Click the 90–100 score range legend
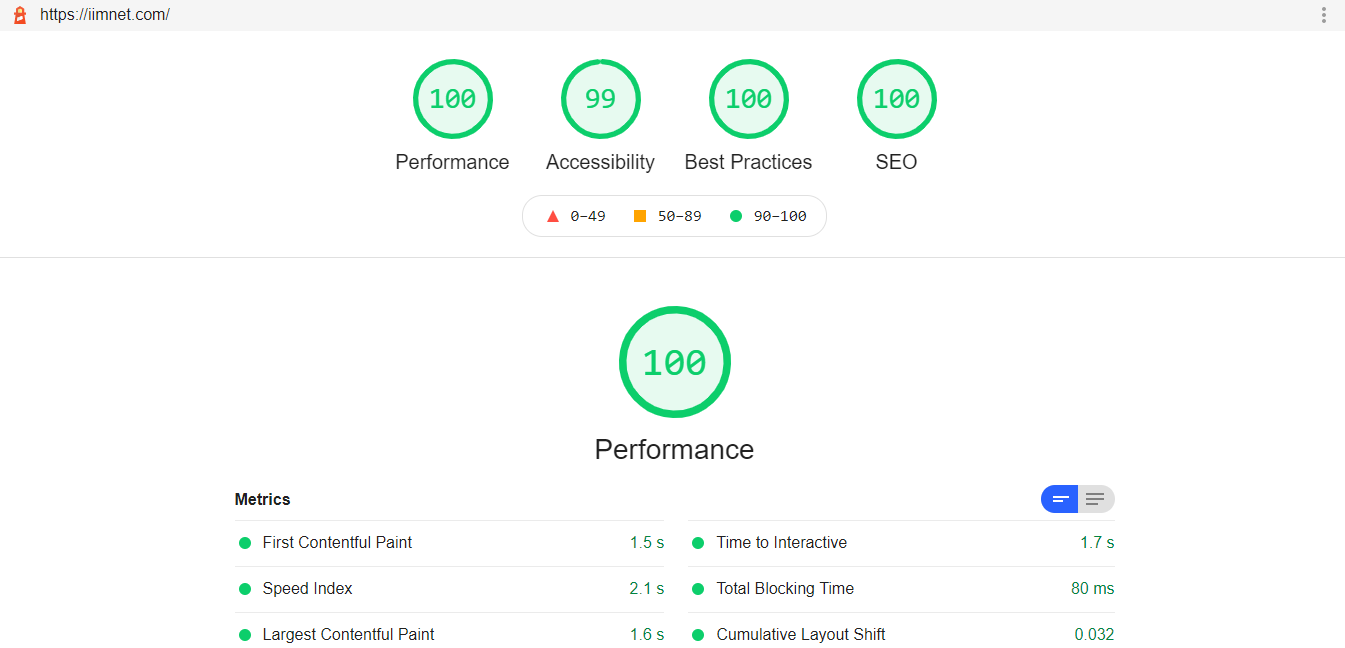Viewport: 1345px width, 648px height. pos(768,216)
